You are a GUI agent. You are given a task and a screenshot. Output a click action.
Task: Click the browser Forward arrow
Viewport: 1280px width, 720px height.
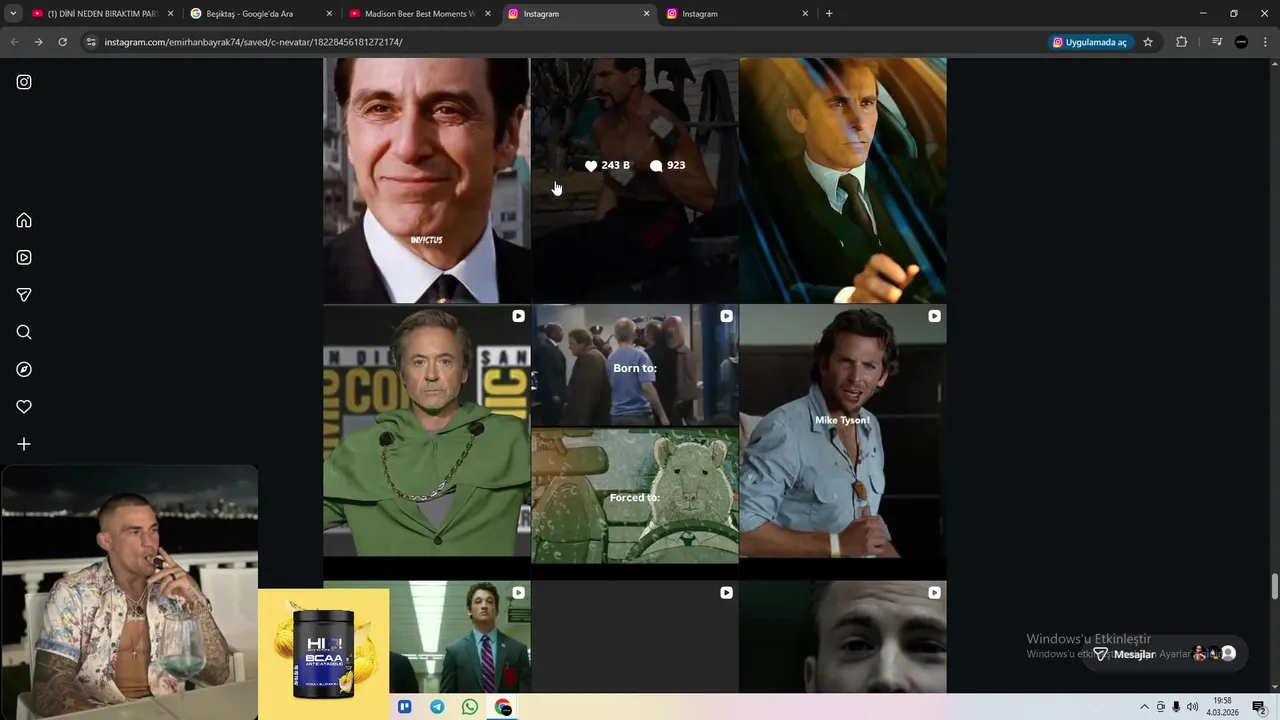[x=38, y=42]
